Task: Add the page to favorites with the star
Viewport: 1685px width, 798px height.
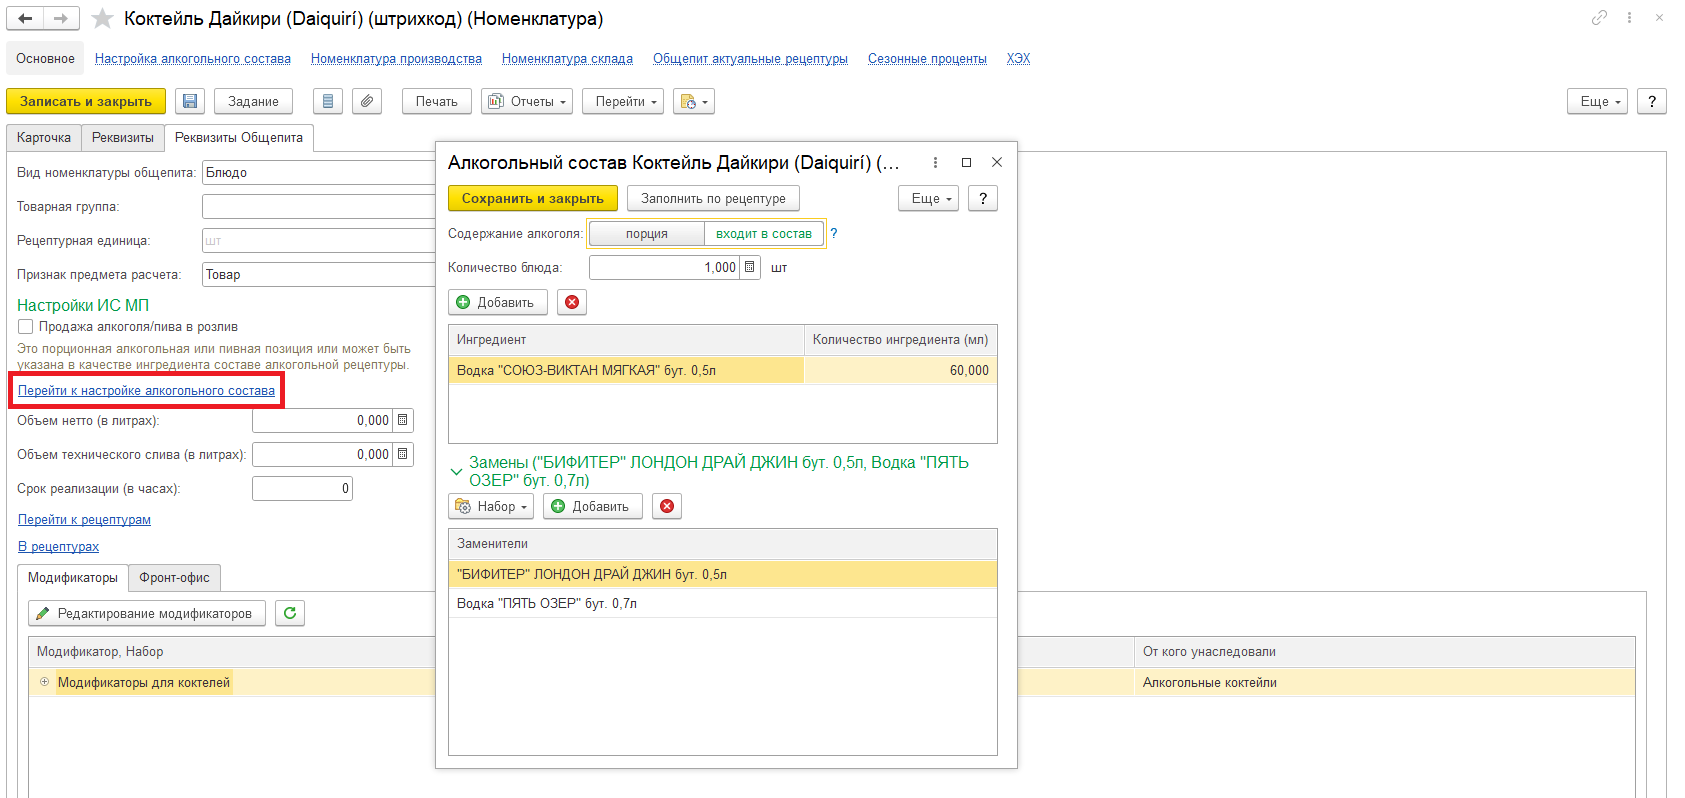Action: (102, 18)
